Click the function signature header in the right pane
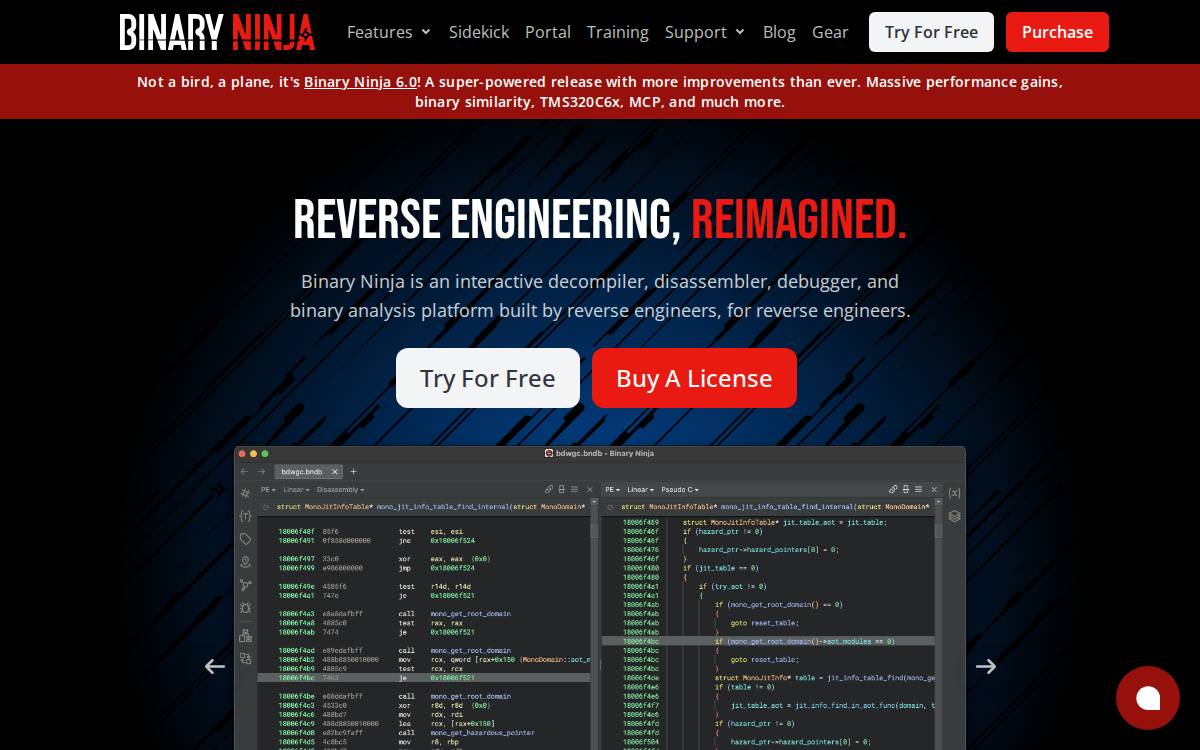Viewport: 1200px width, 750px height. [777, 506]
